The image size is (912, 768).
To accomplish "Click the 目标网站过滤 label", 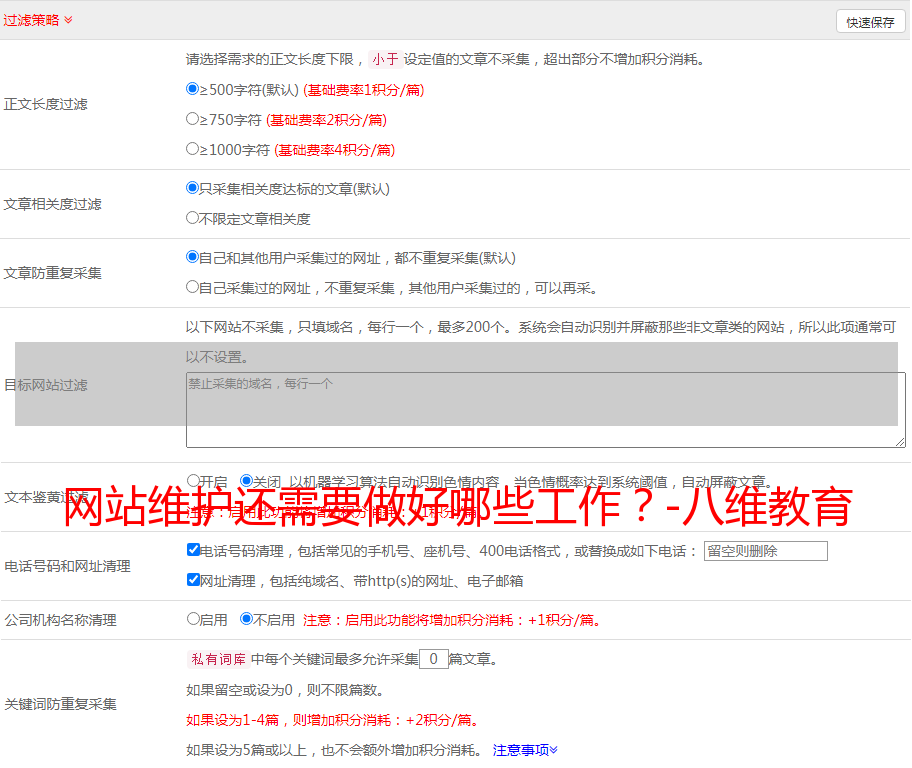I will tap(46, 385).
